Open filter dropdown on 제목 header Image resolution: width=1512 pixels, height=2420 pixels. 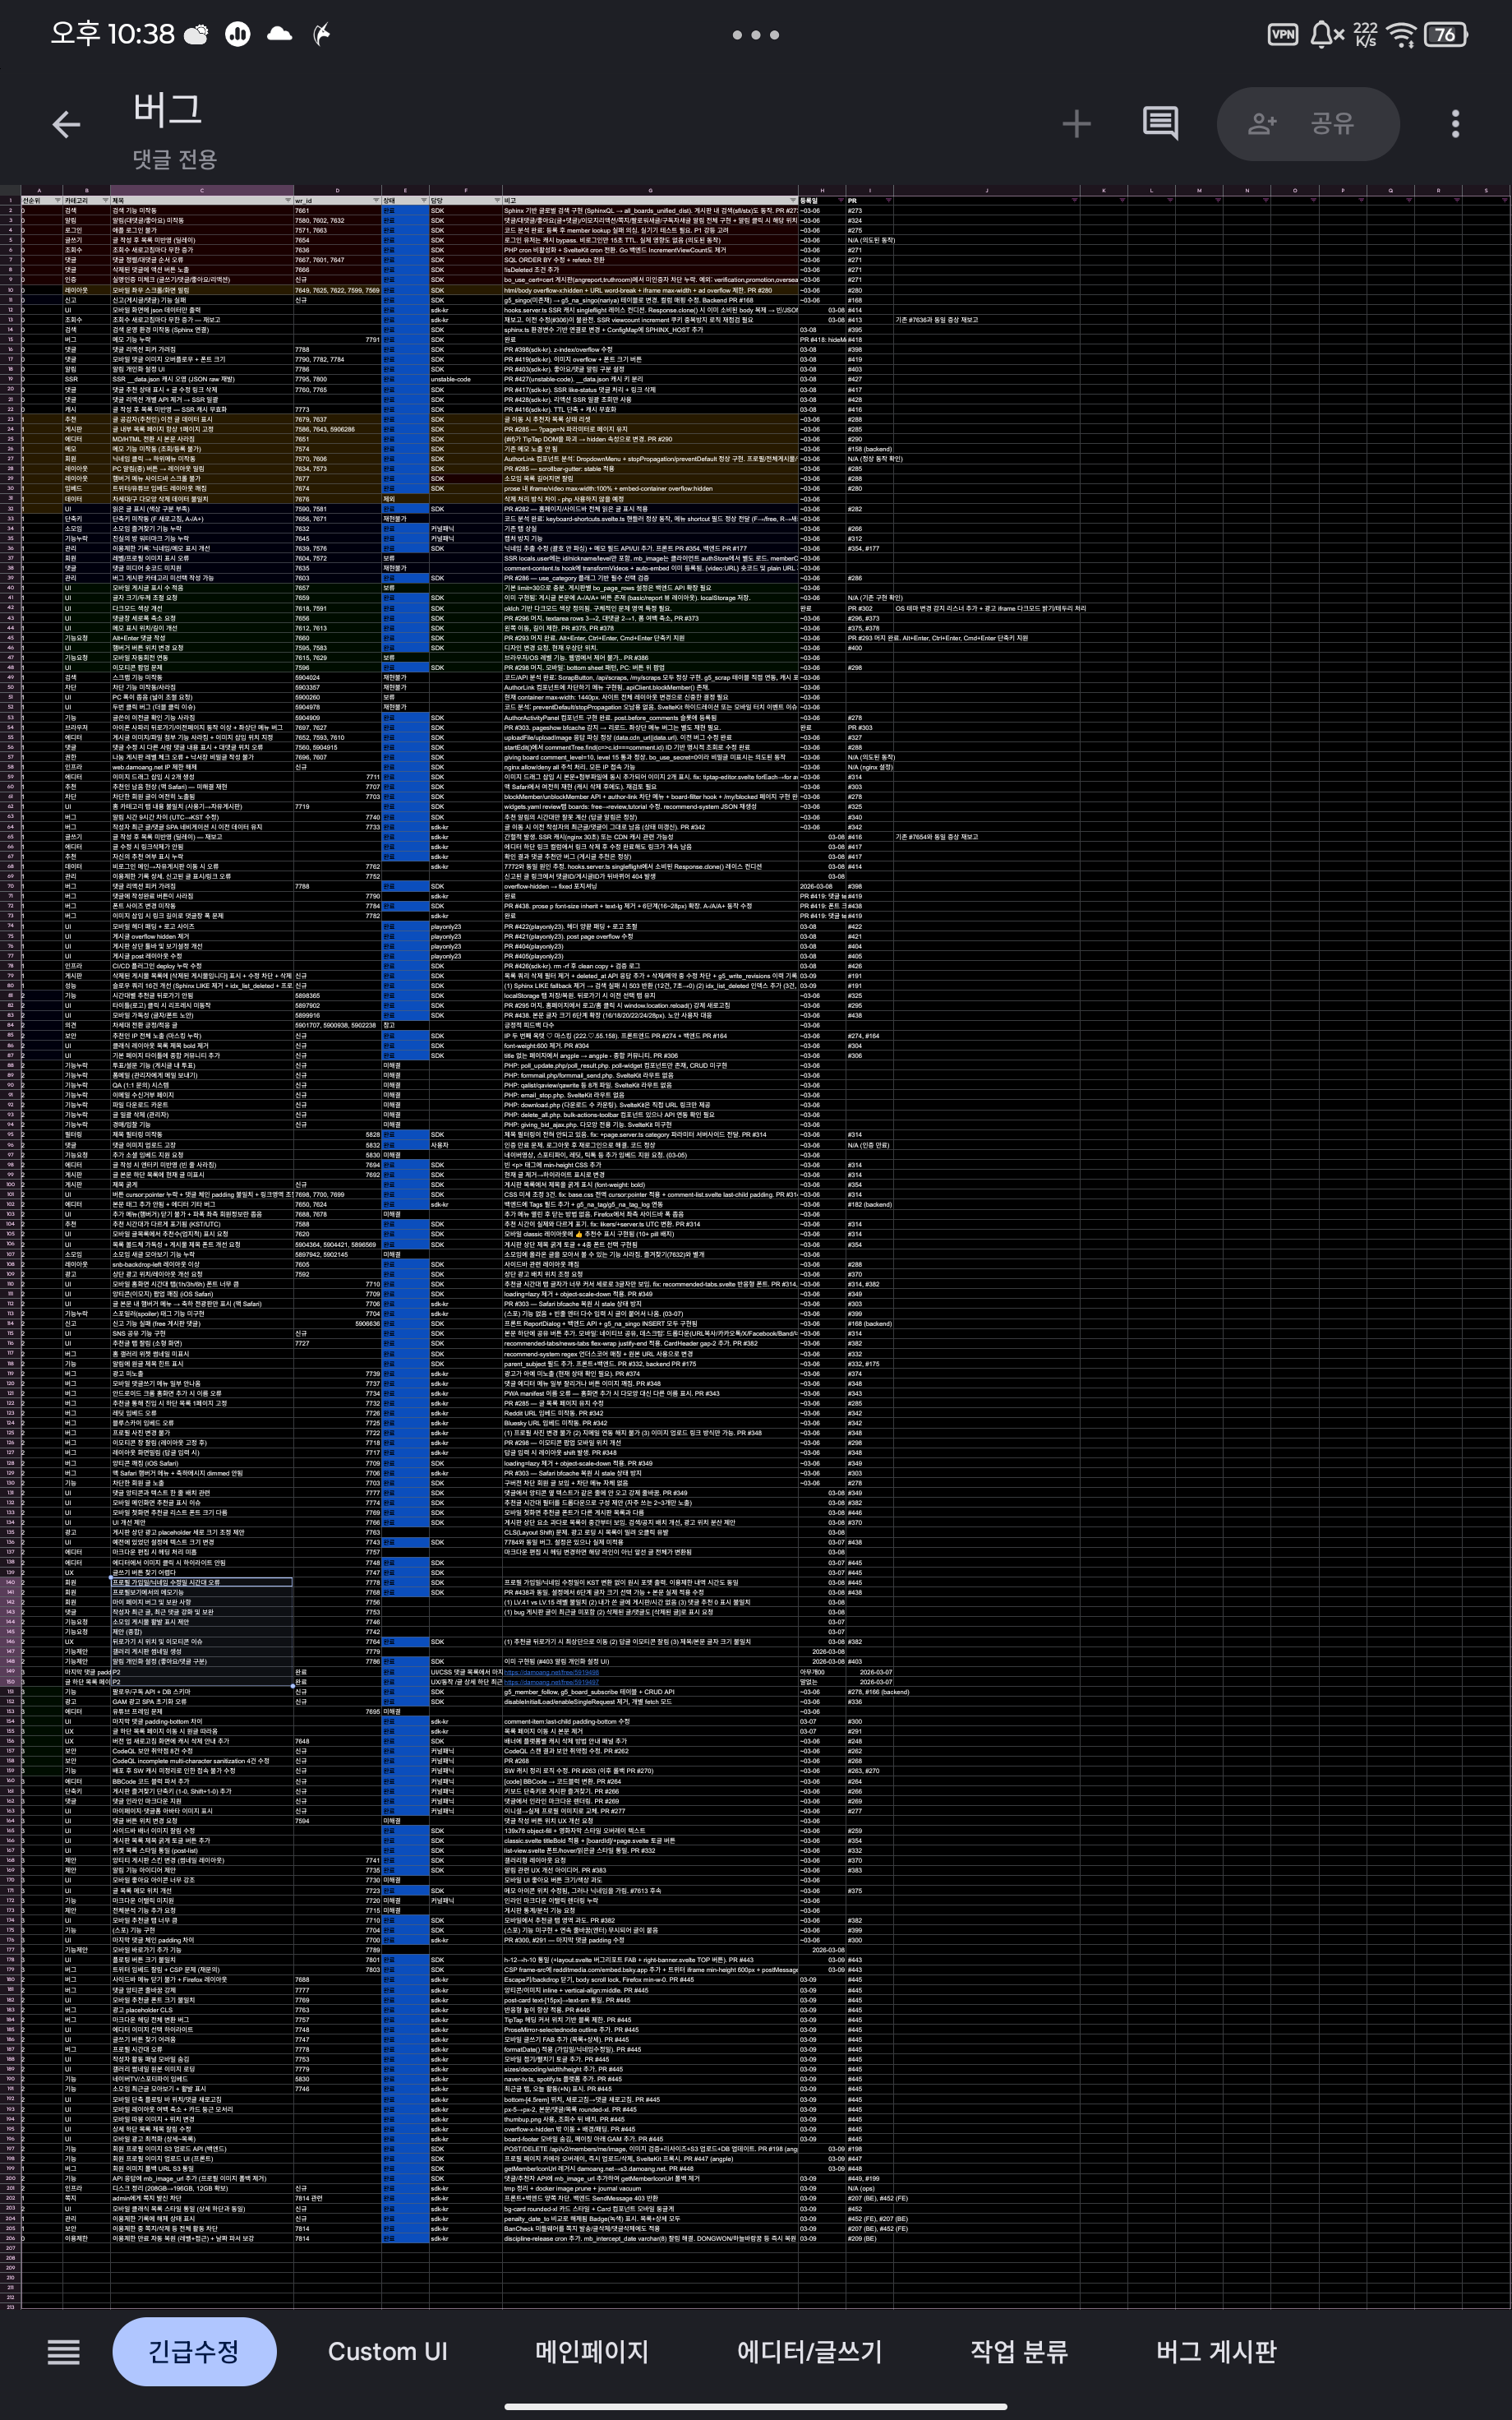tap(288, 201)
